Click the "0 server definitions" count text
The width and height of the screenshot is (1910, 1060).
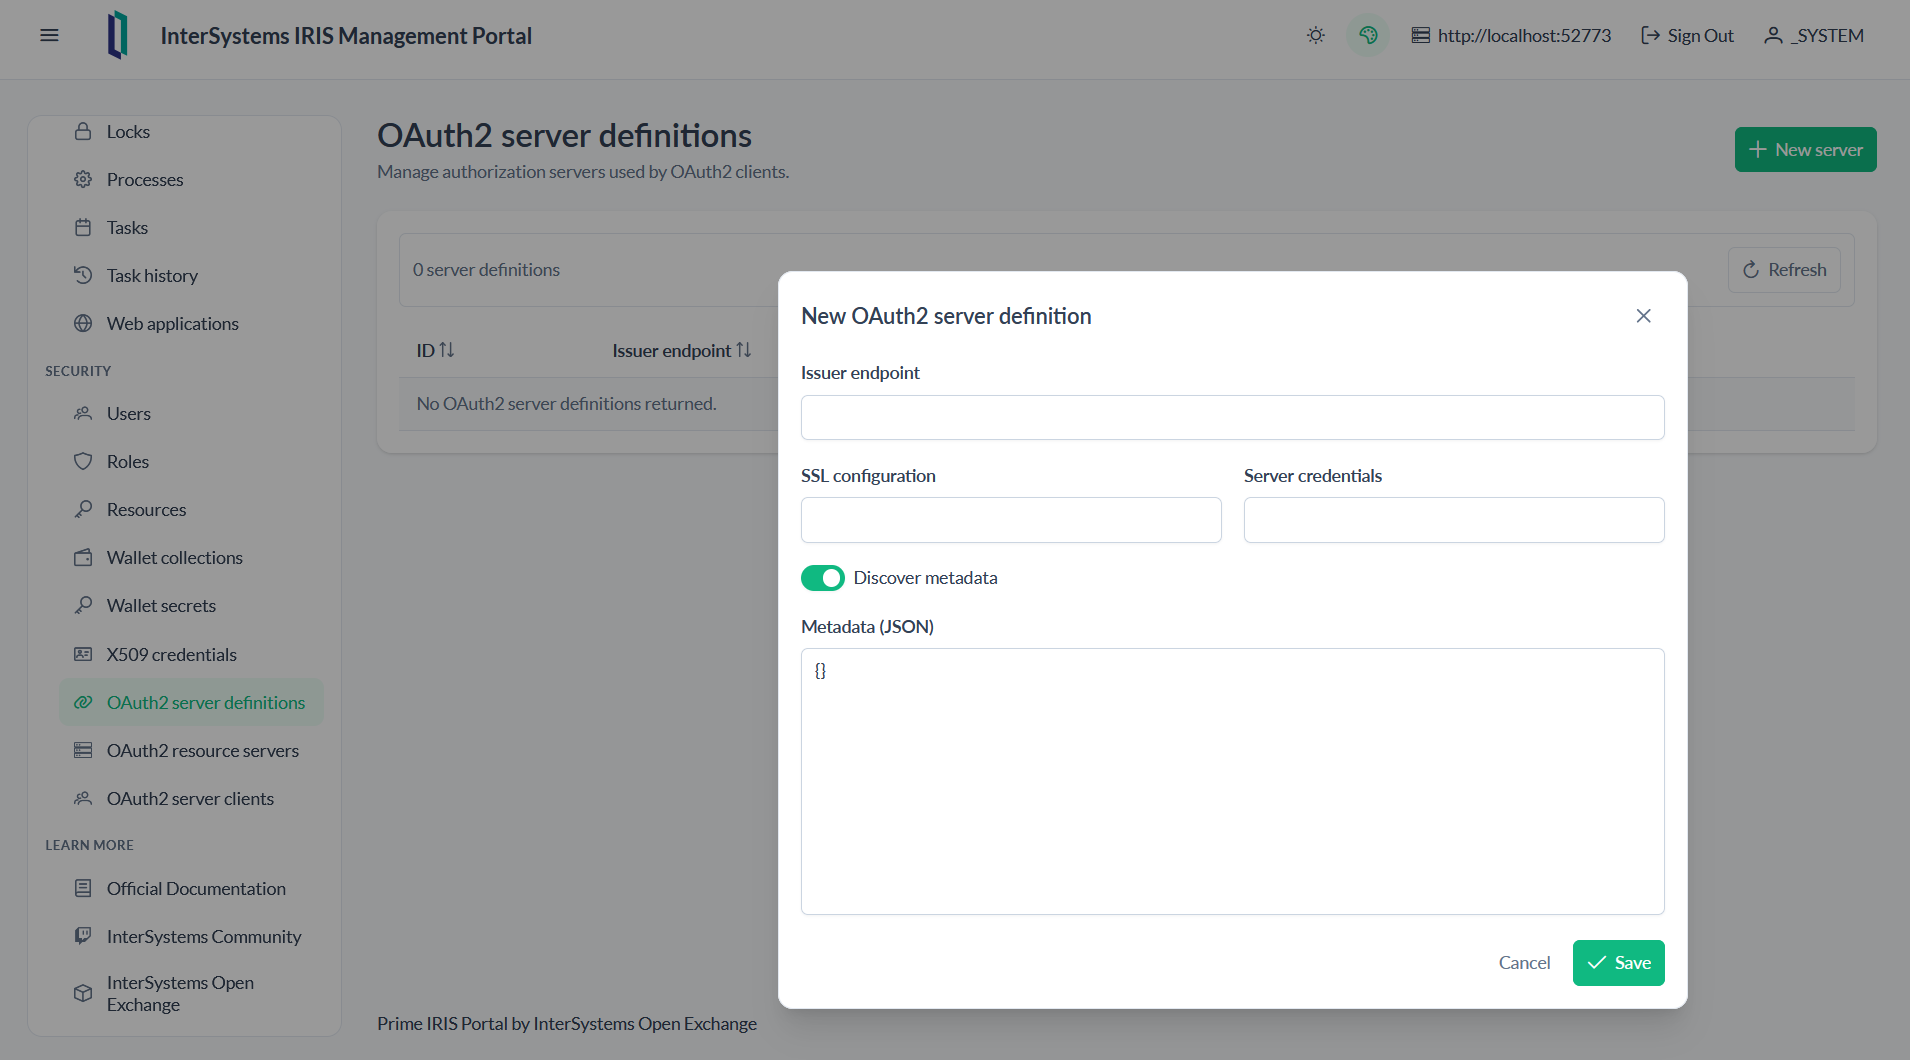pos(486,270)
